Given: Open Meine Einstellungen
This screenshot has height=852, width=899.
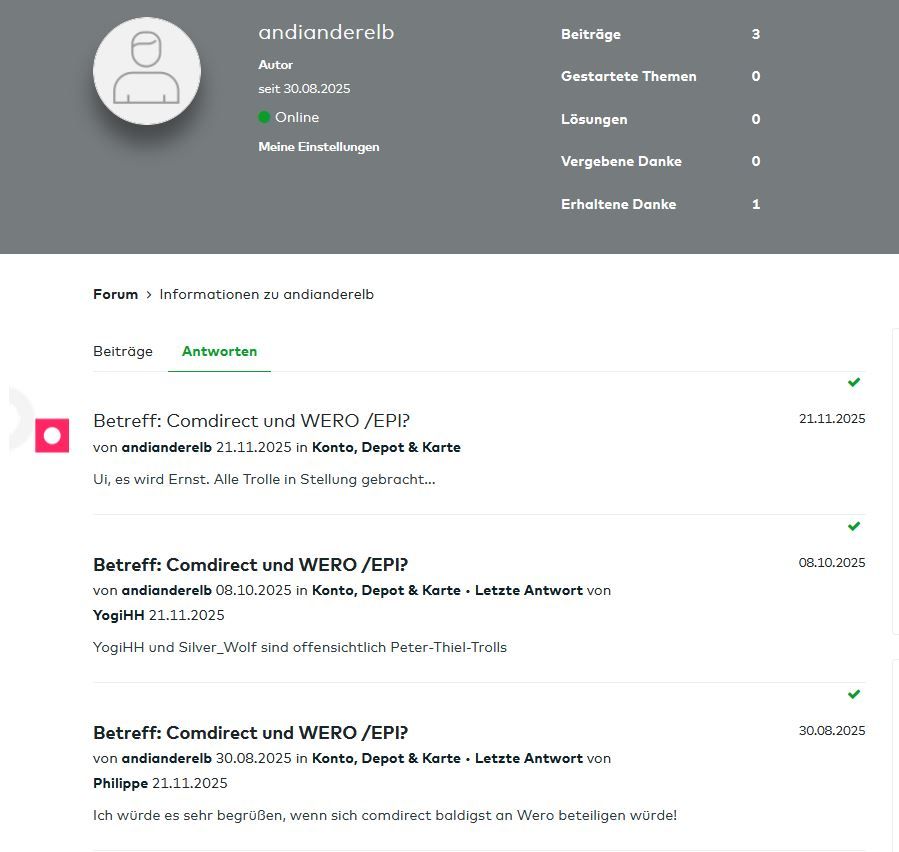Looking at the screenshot, I should pos(318,147).
